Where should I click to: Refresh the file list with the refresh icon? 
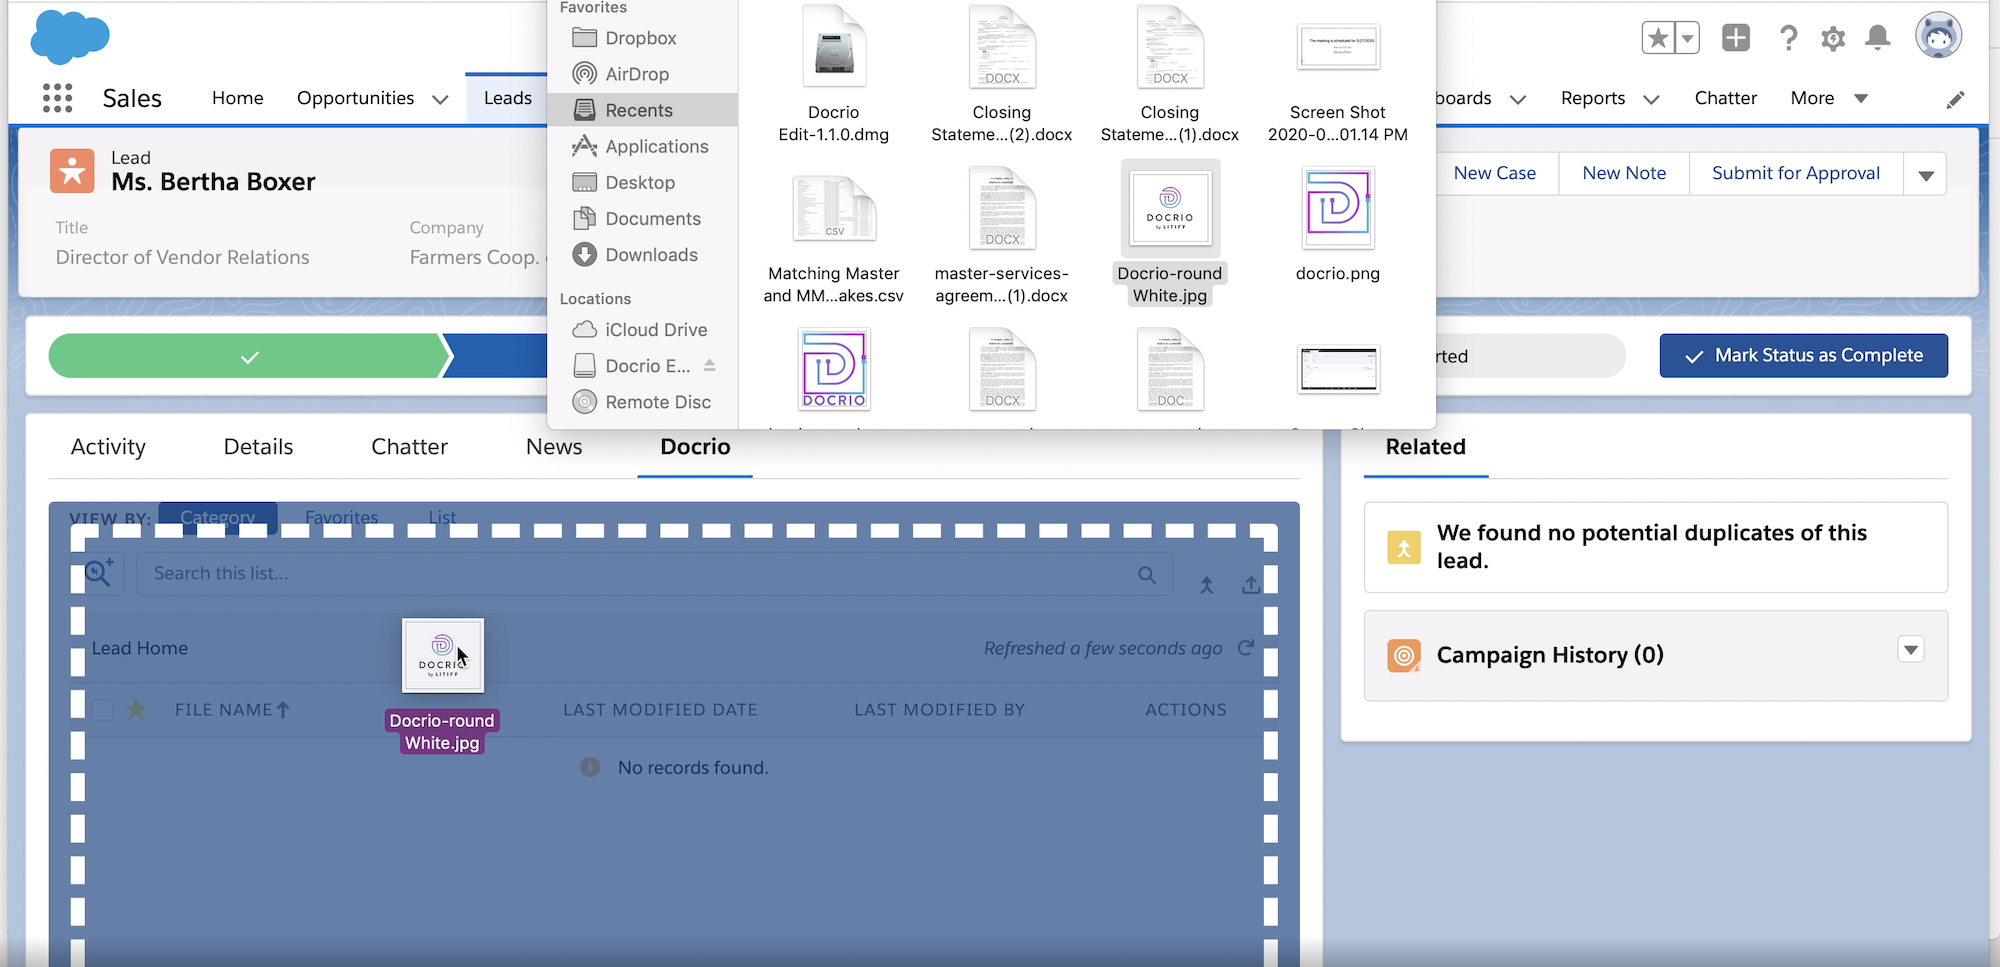1246,648
